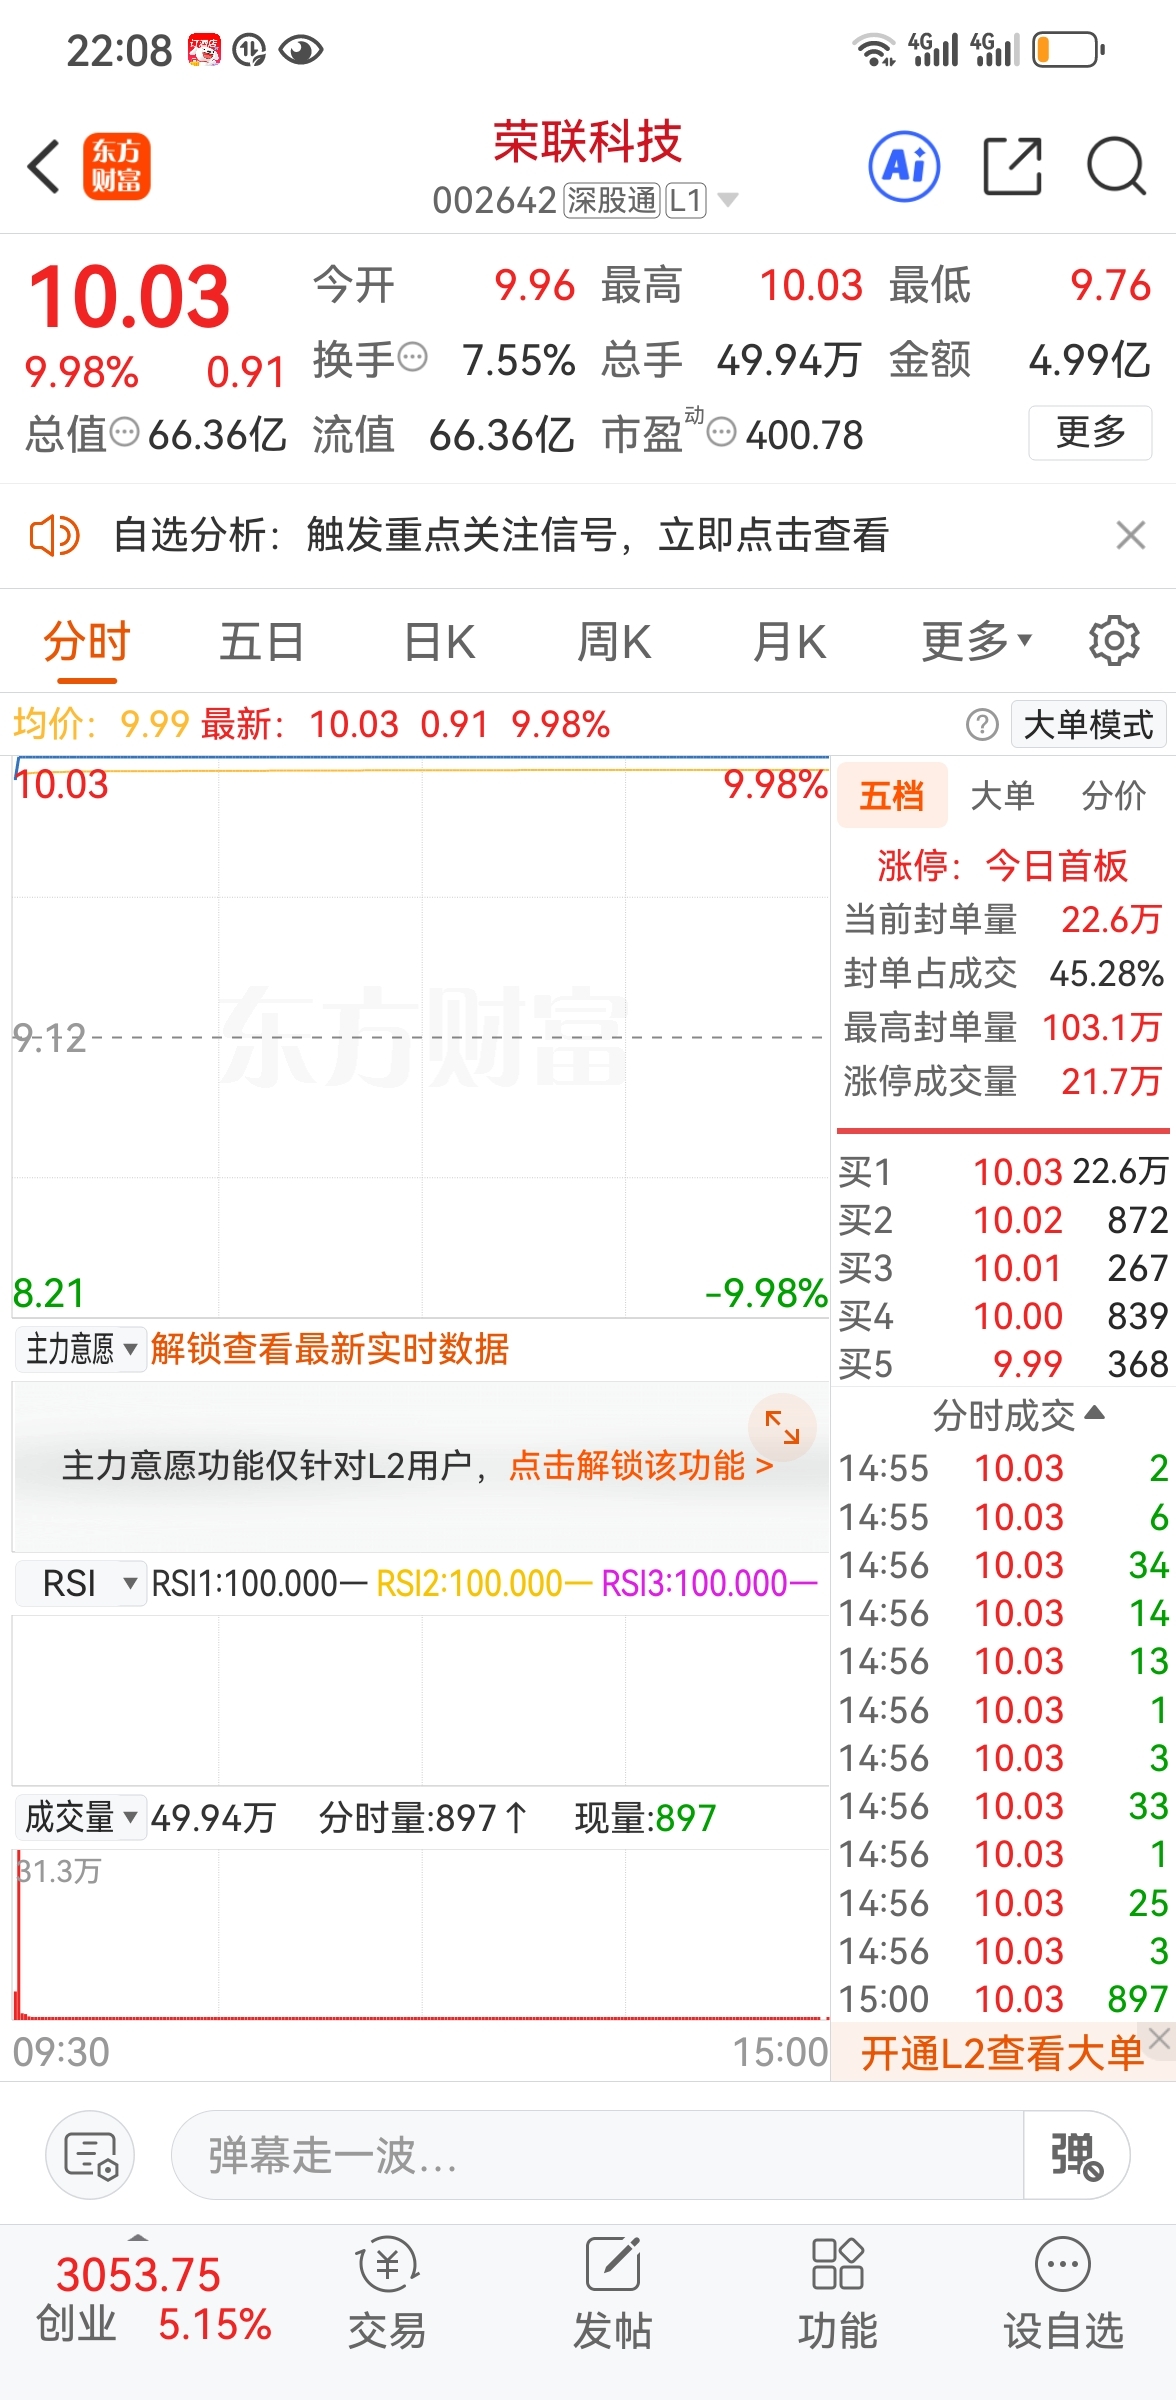
Task: Tap 解锁查看最新实时数据 link
Action: click(330, 1349)
